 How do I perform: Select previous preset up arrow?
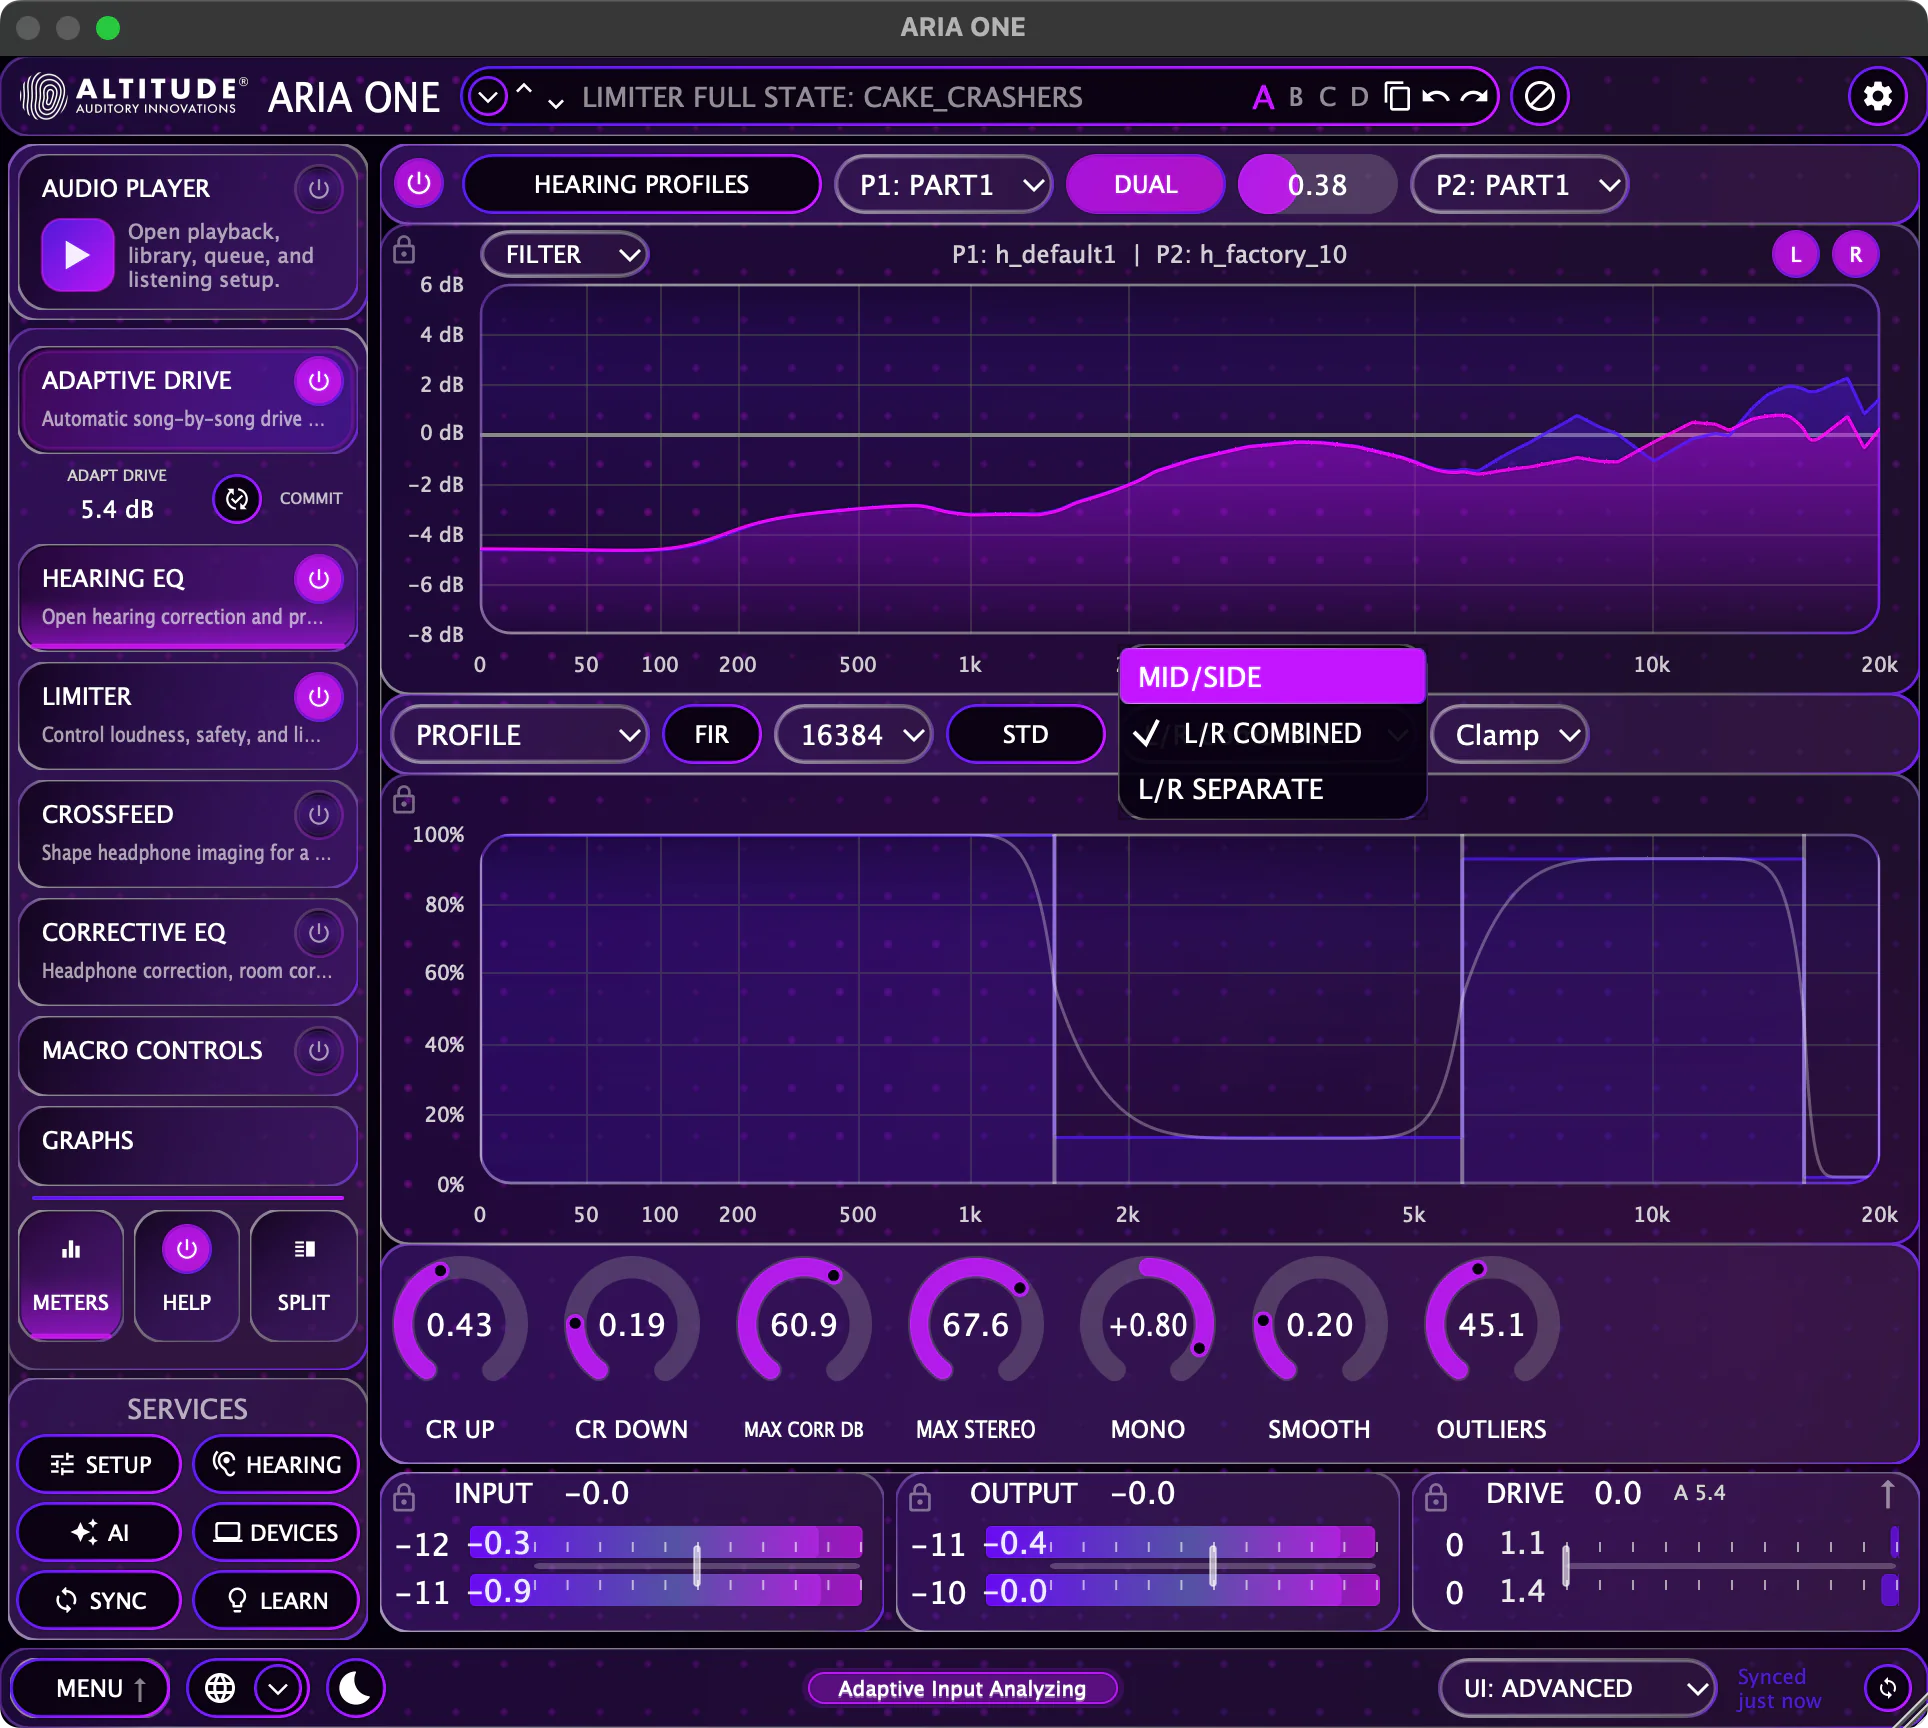click(524, 89)
